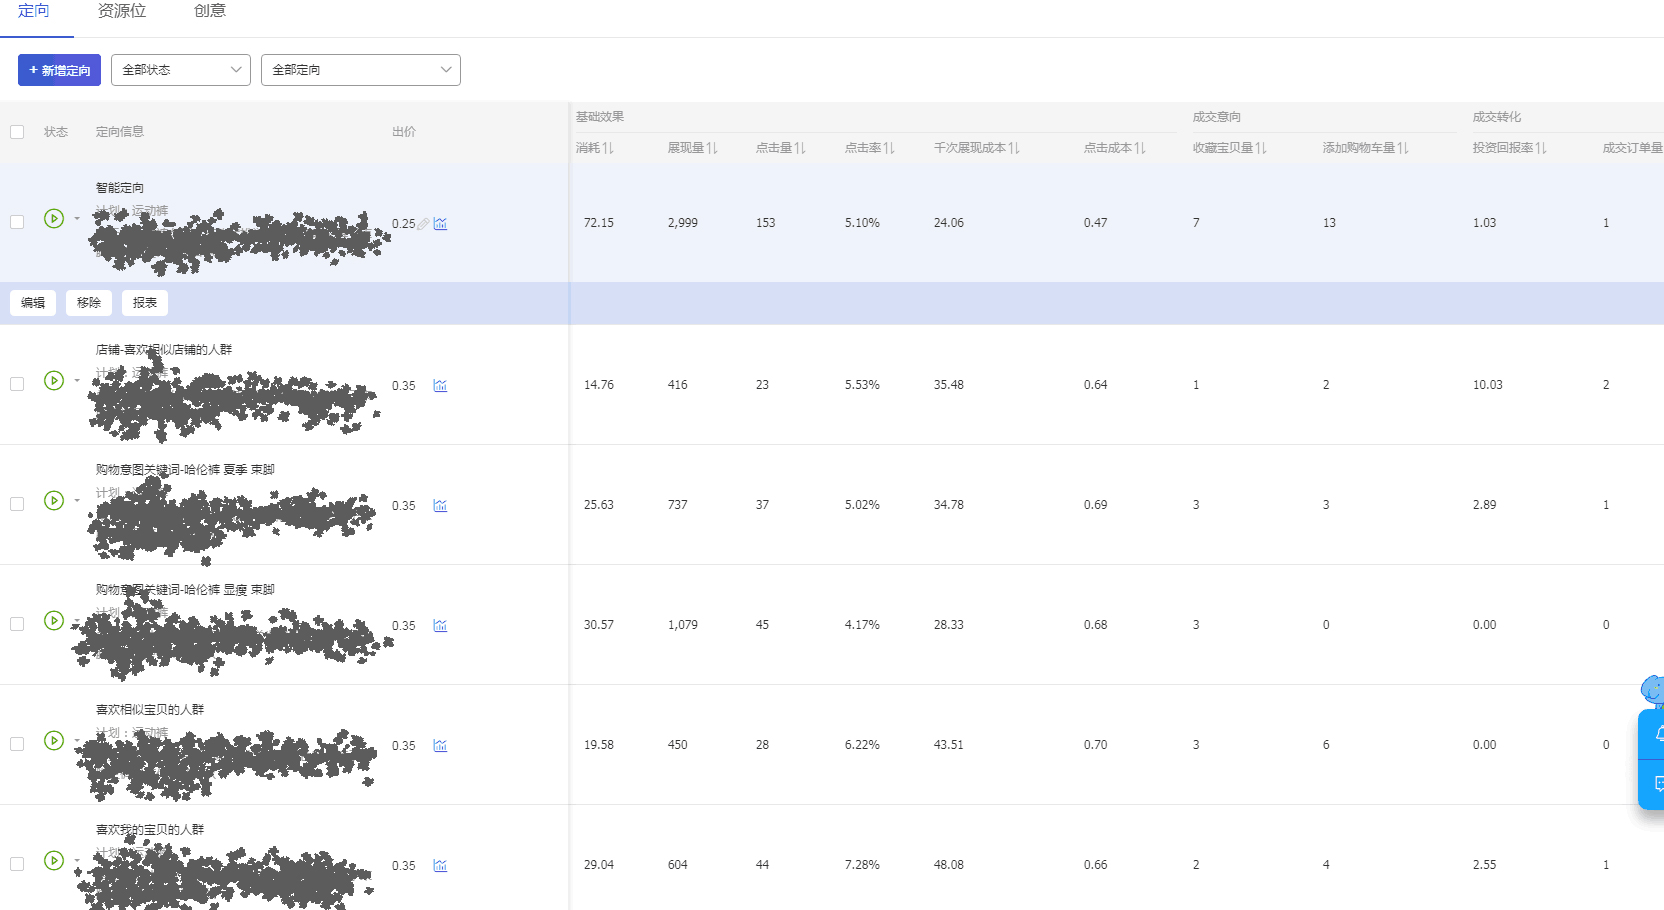Open the 全部状态 dropdown
The height and width of the screenshot is (910, 1664).
181,70
